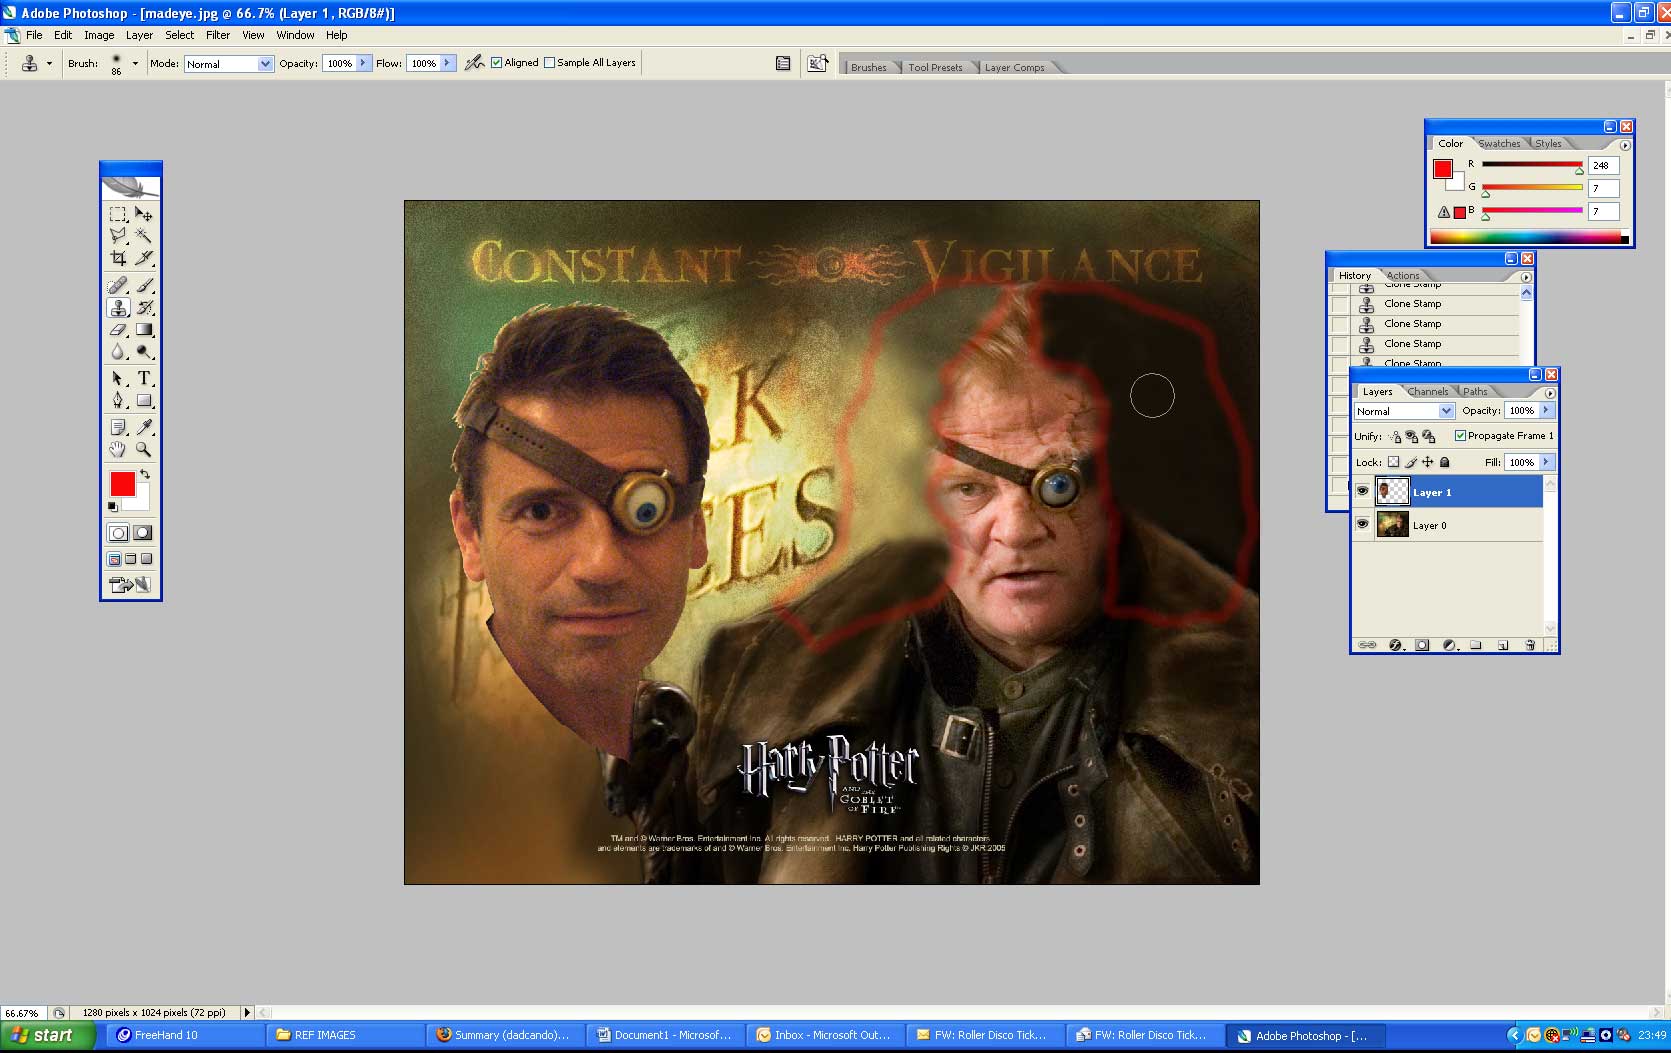The width and height of the screenshot is (1671, 1053).
Task: Select the Move tool
Action: (144, 214)
